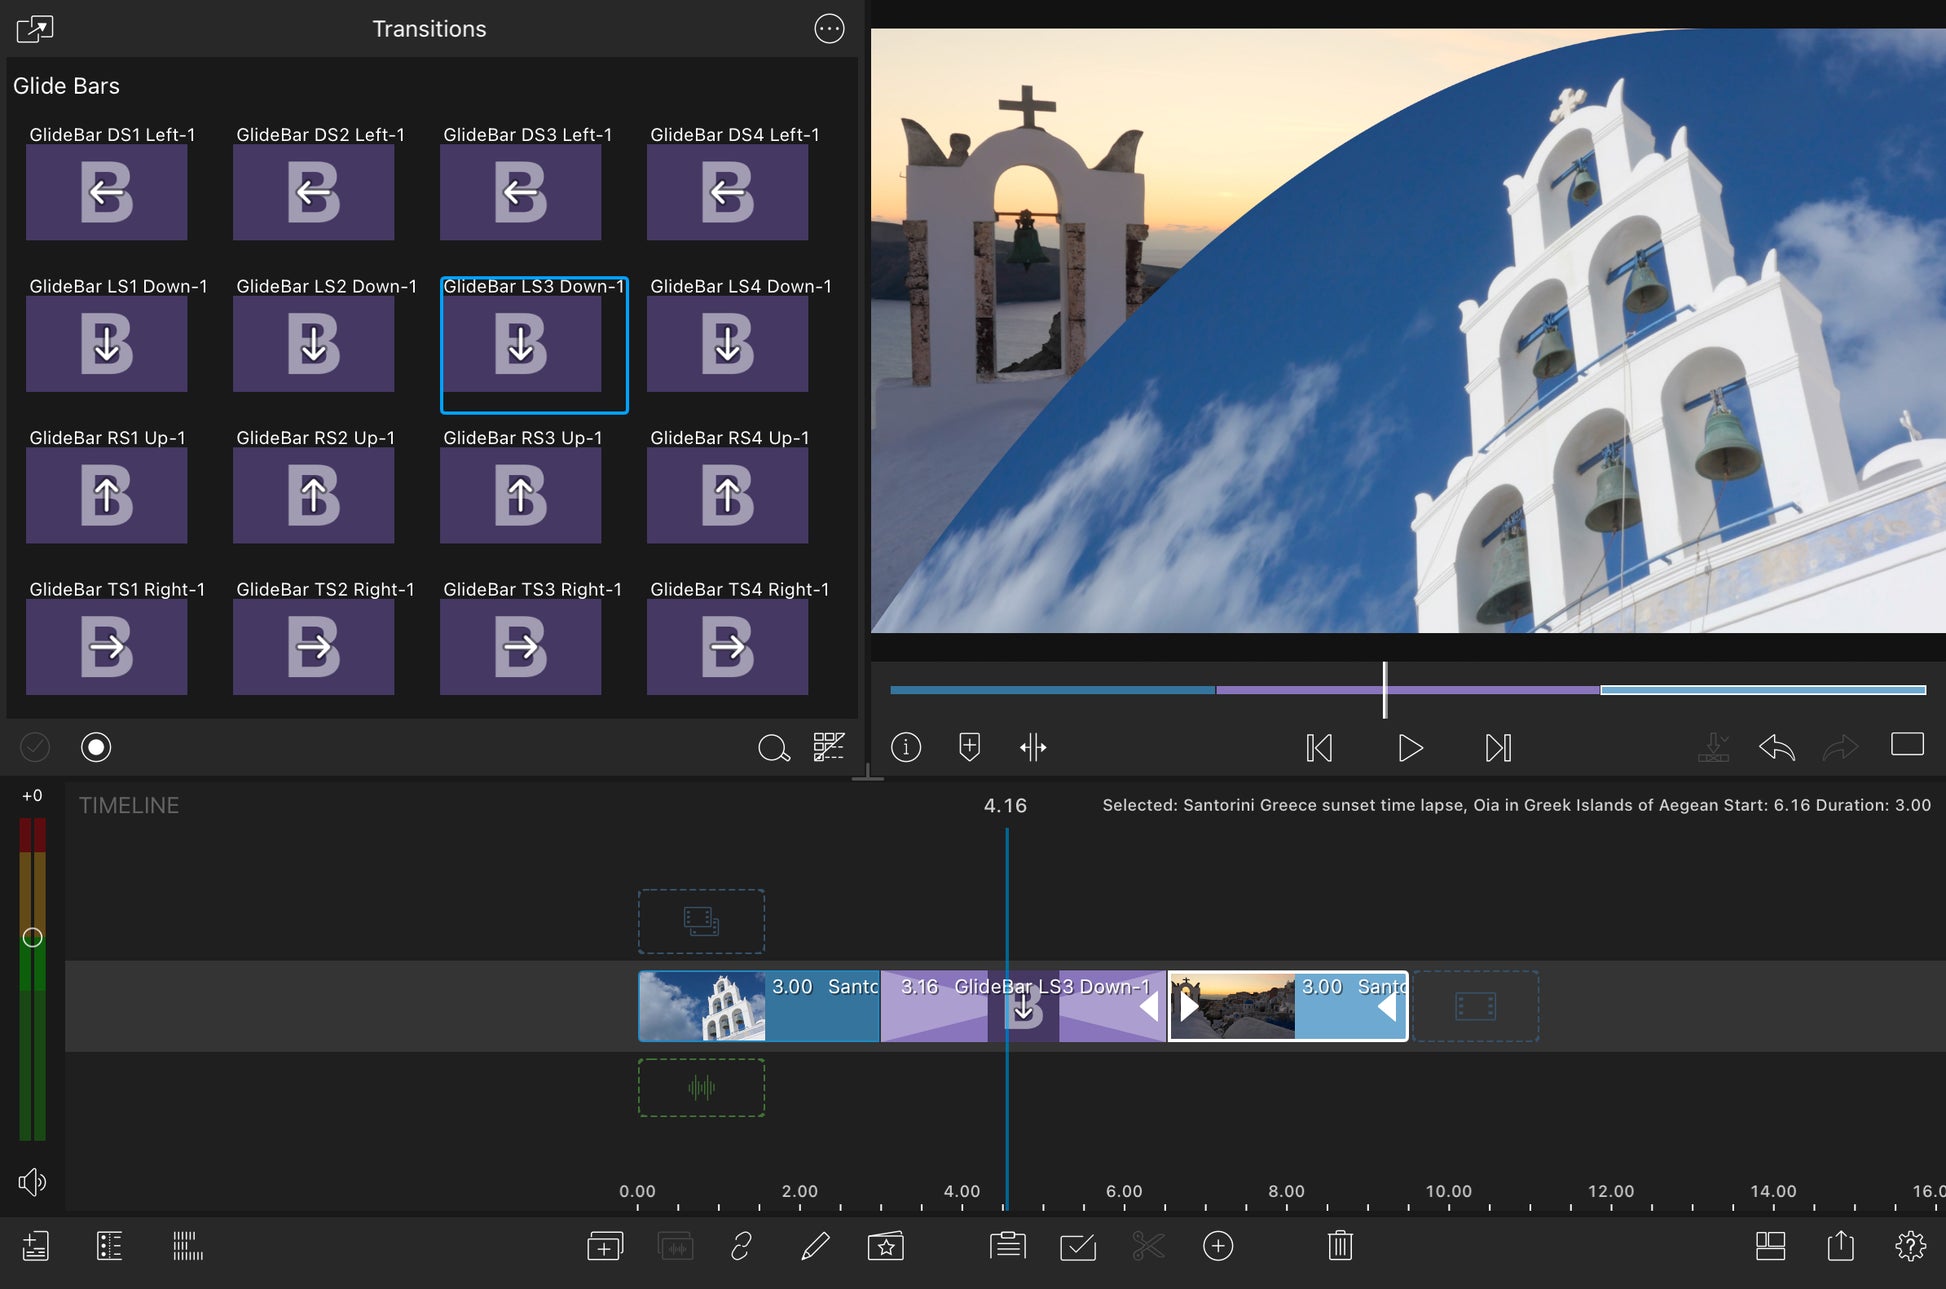Open the three-dots options menu in Transitions
The image size is (1946, 1289).
[829, 29]
